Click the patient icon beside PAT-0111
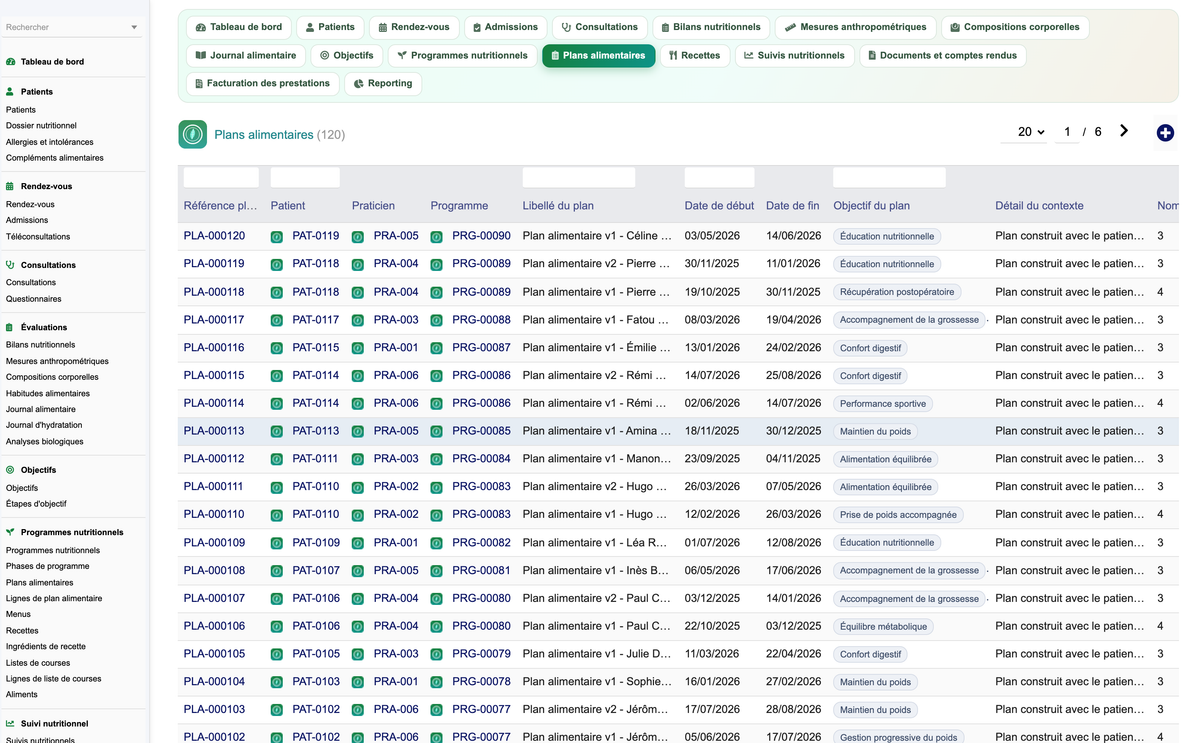1200x743 pixels. click(277, 460)
